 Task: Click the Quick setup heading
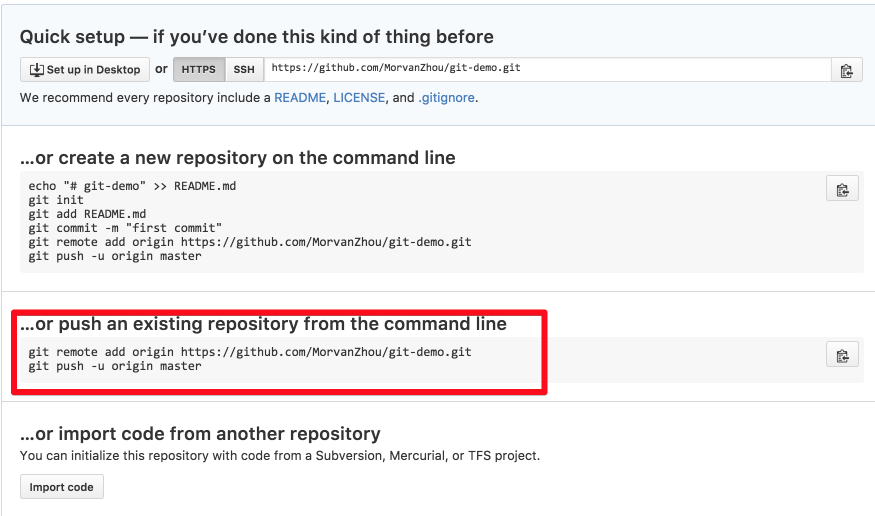[257, 37]
